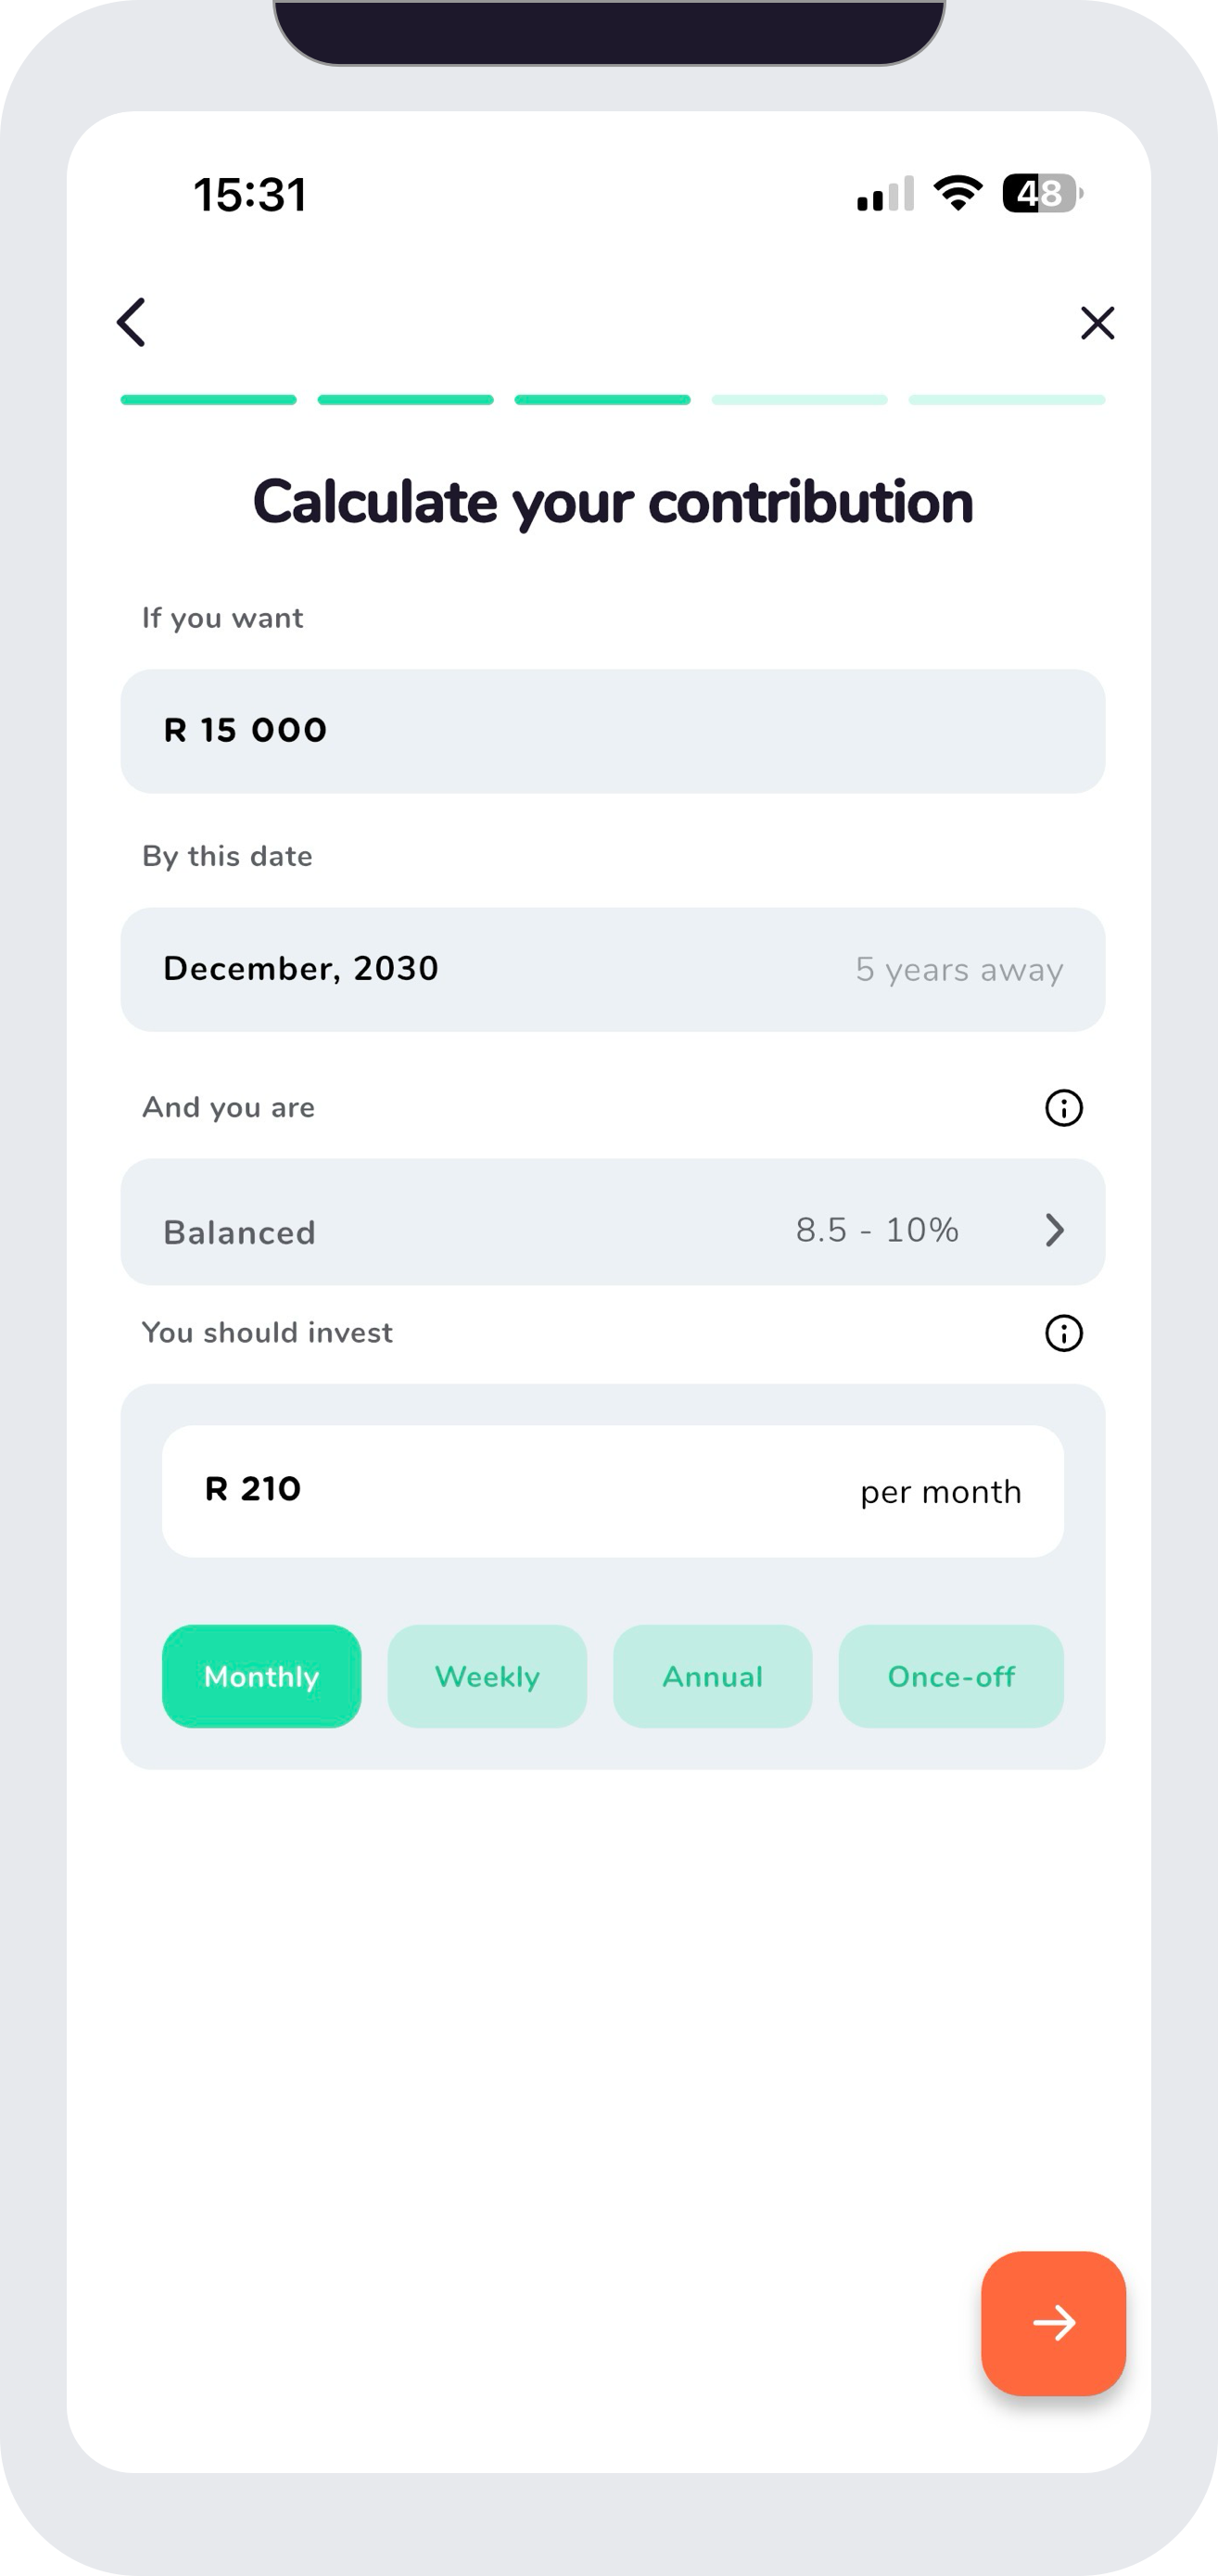The image size is (1218, 2576).
Task: Tap the back arrow at top left
Action: pos(130,322)
